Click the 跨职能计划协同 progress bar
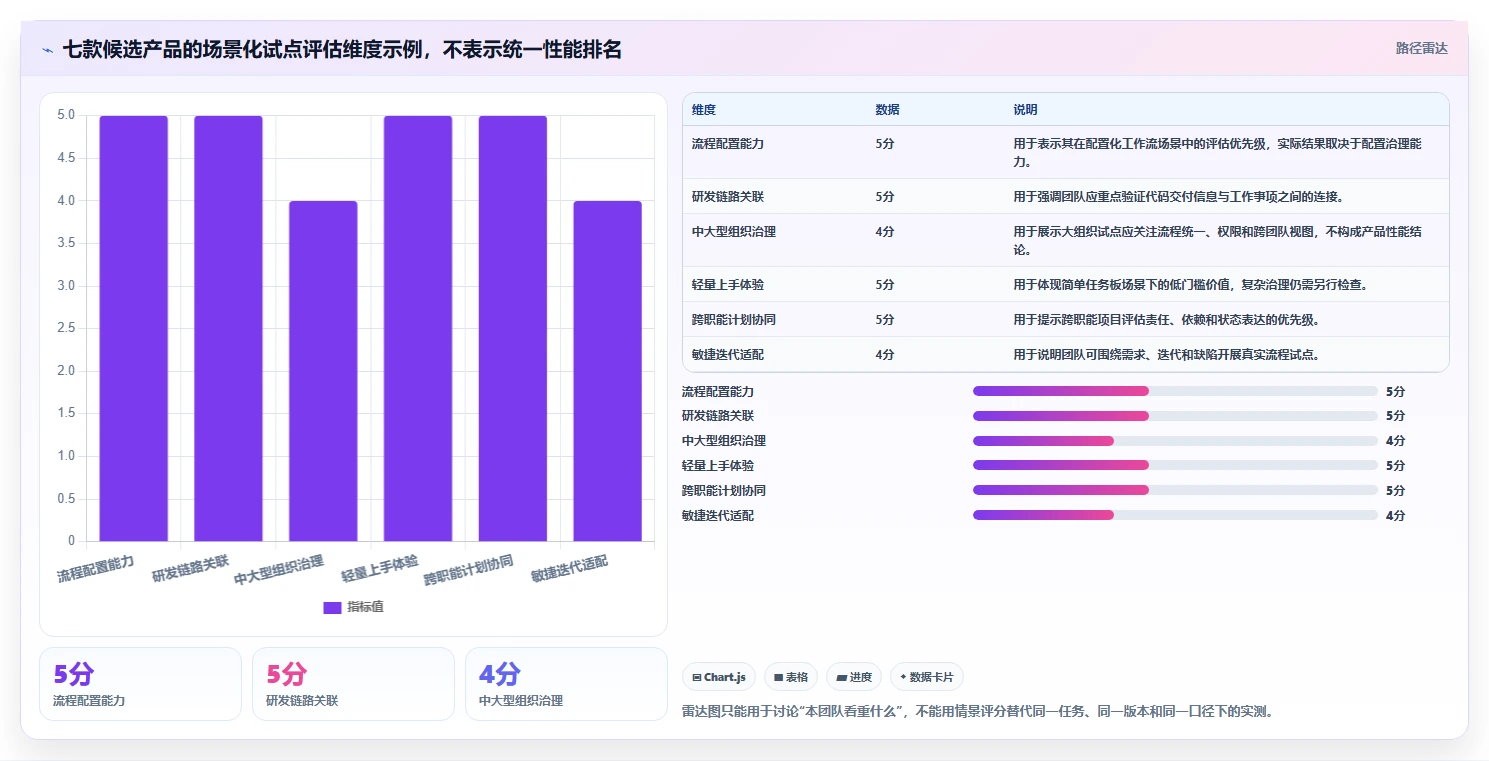Viewport: 1489px width, 761px height. [x=1175, y=490]
